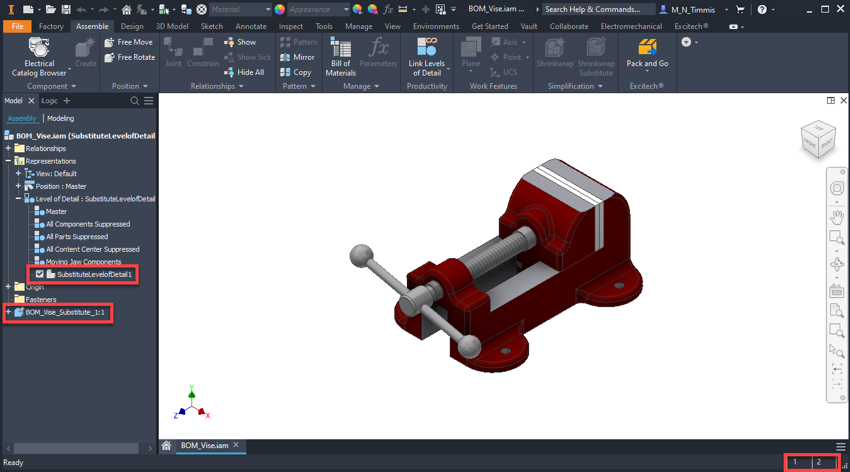Viewport: 850px width, 472px height.
Task: Switch browser to Modeling view
Action: [x=61, y=118]
